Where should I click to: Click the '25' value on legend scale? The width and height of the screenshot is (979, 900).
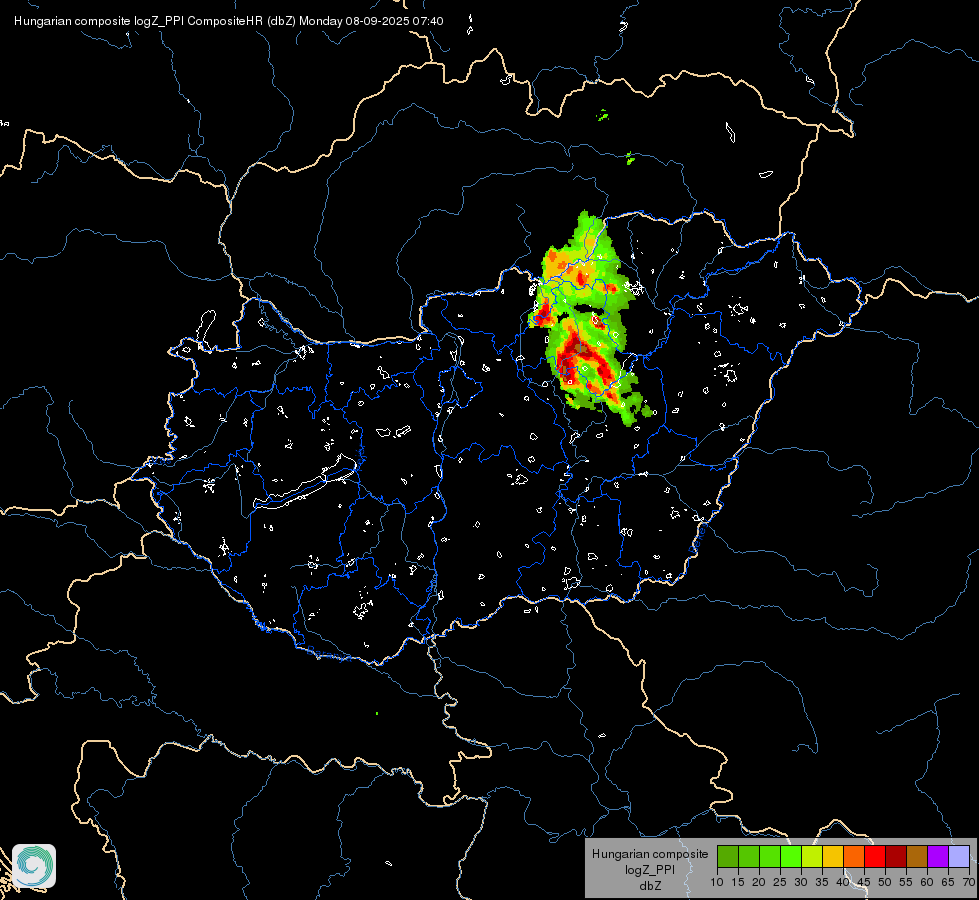click(x=780, y=882)
